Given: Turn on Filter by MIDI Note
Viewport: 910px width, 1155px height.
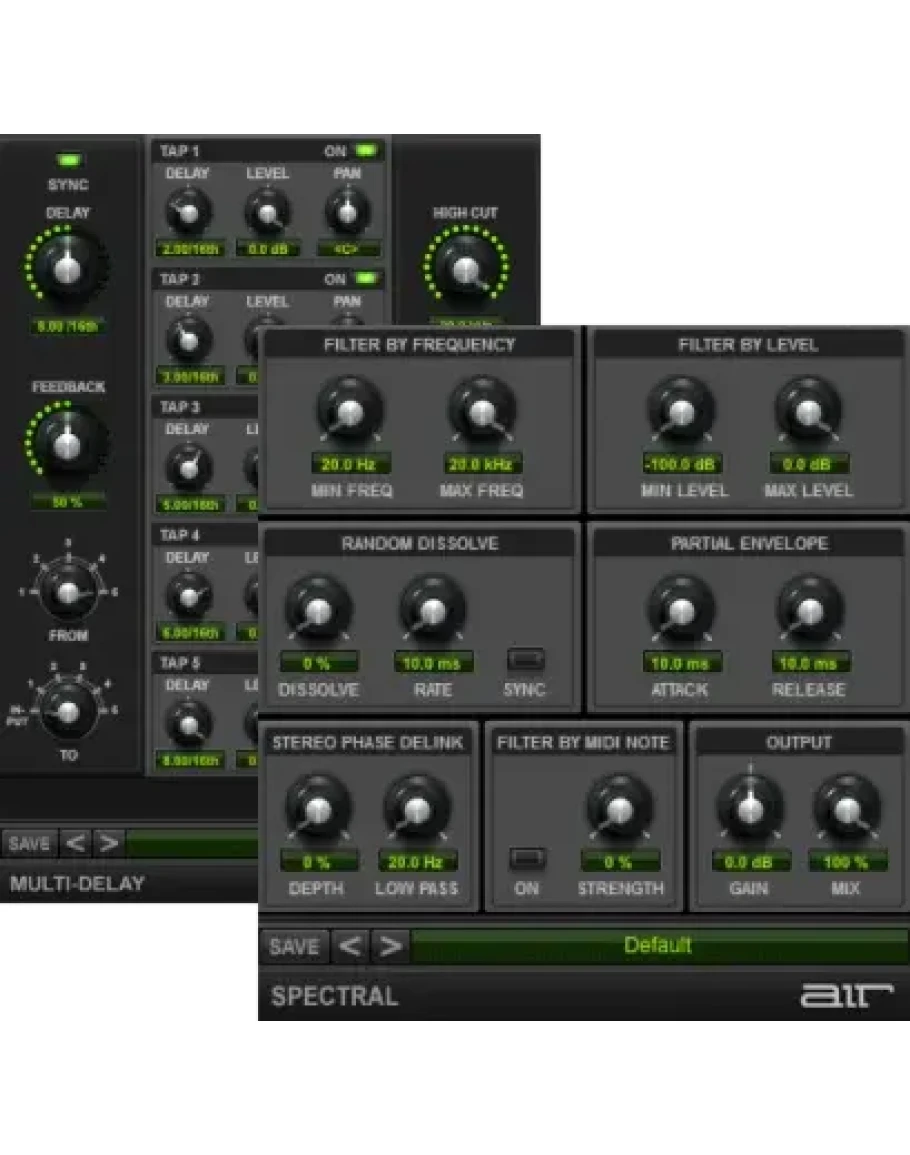Looking at the screenshot, I should click(x=526, y=858).
